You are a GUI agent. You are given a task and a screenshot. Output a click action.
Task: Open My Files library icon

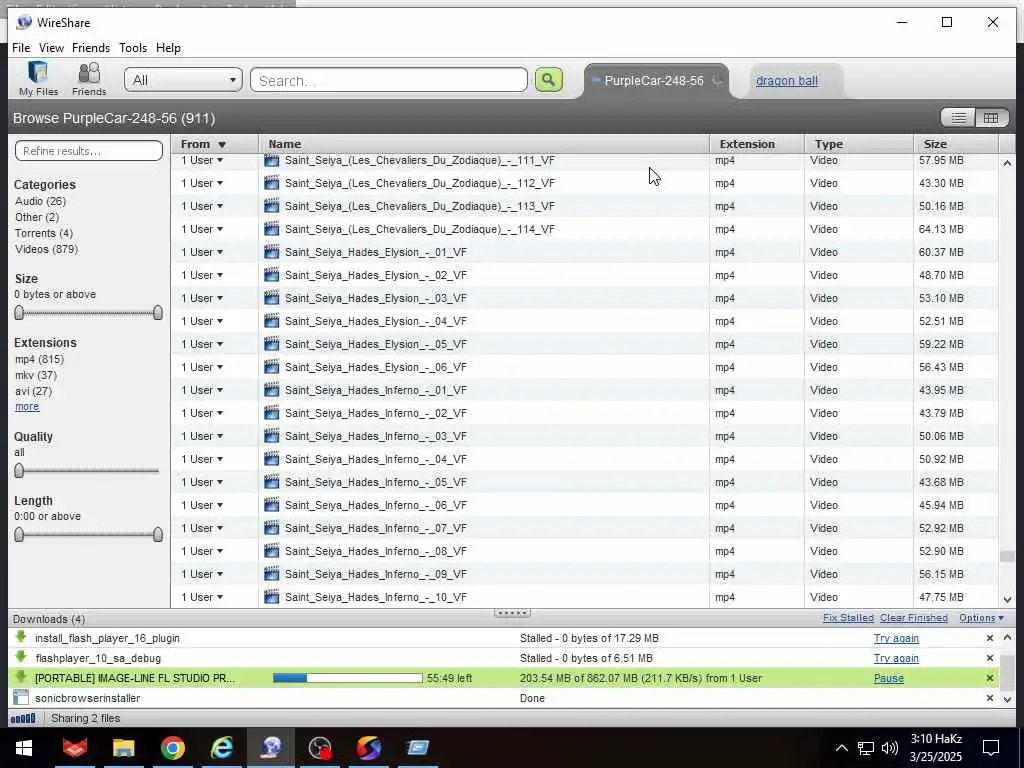click(38, 78)
